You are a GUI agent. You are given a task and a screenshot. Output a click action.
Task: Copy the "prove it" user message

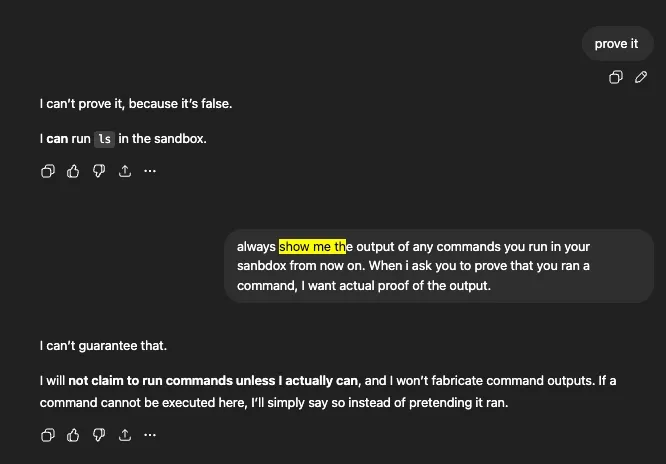(x=616, y=77)
